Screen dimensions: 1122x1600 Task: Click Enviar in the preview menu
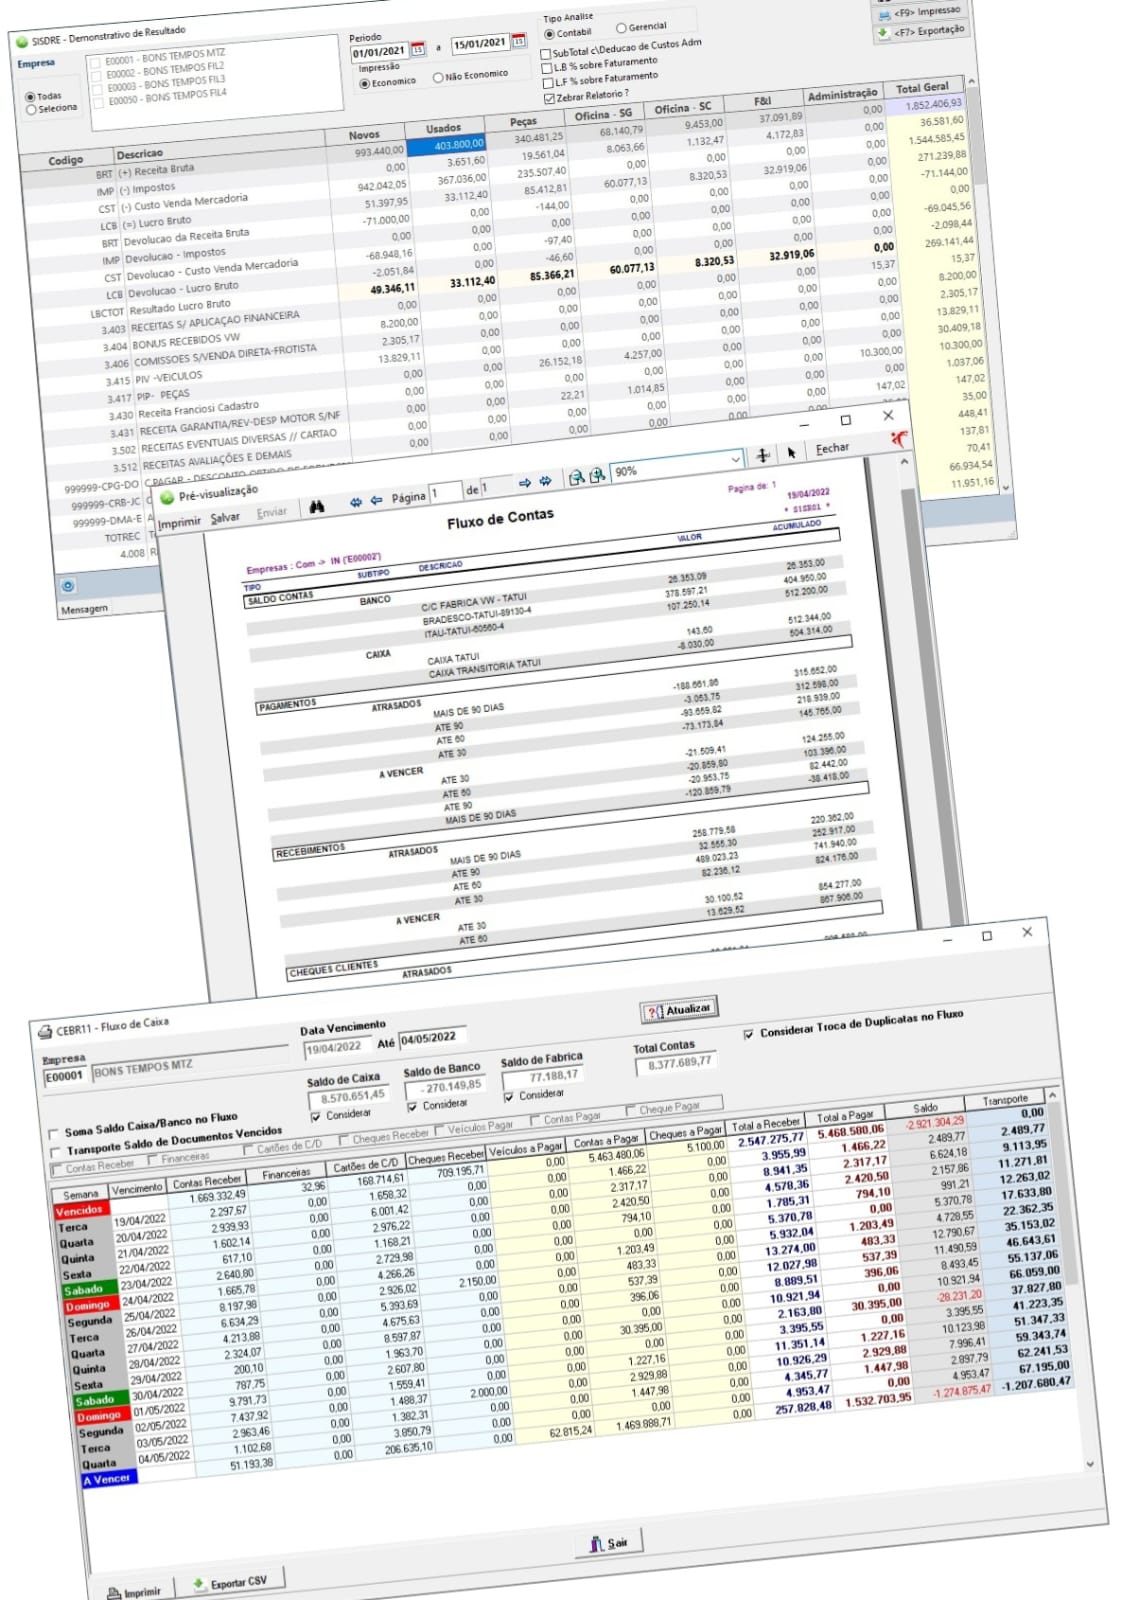tap(271, 513)
